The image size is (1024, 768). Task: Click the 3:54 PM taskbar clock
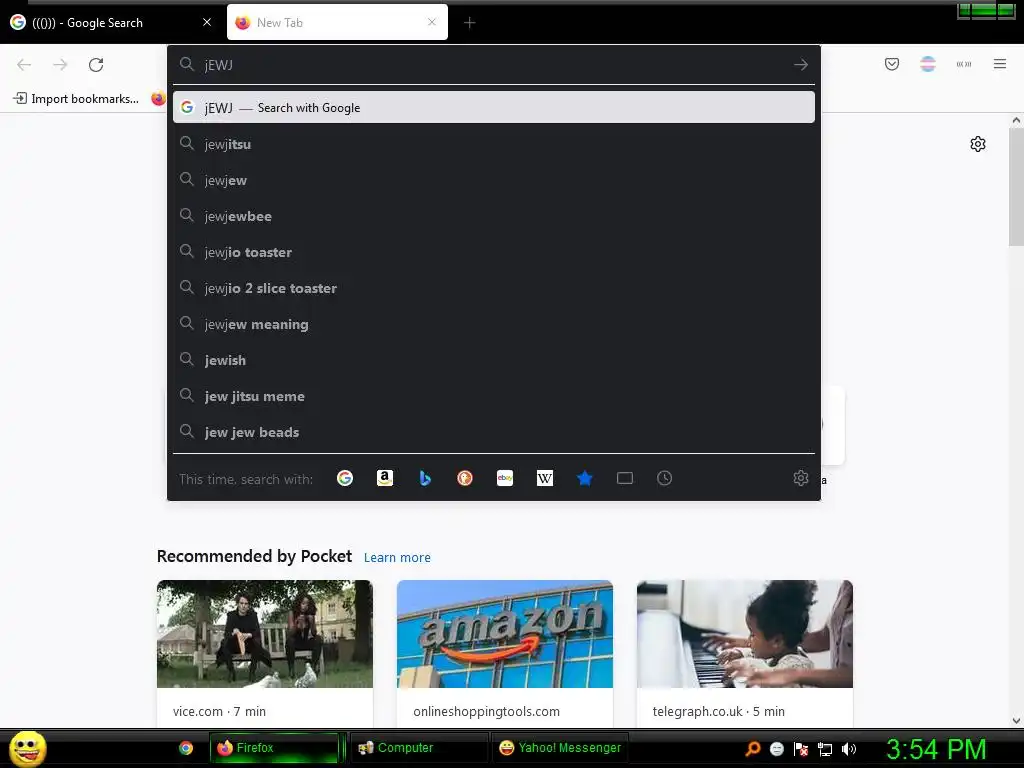tap(936, 749)
